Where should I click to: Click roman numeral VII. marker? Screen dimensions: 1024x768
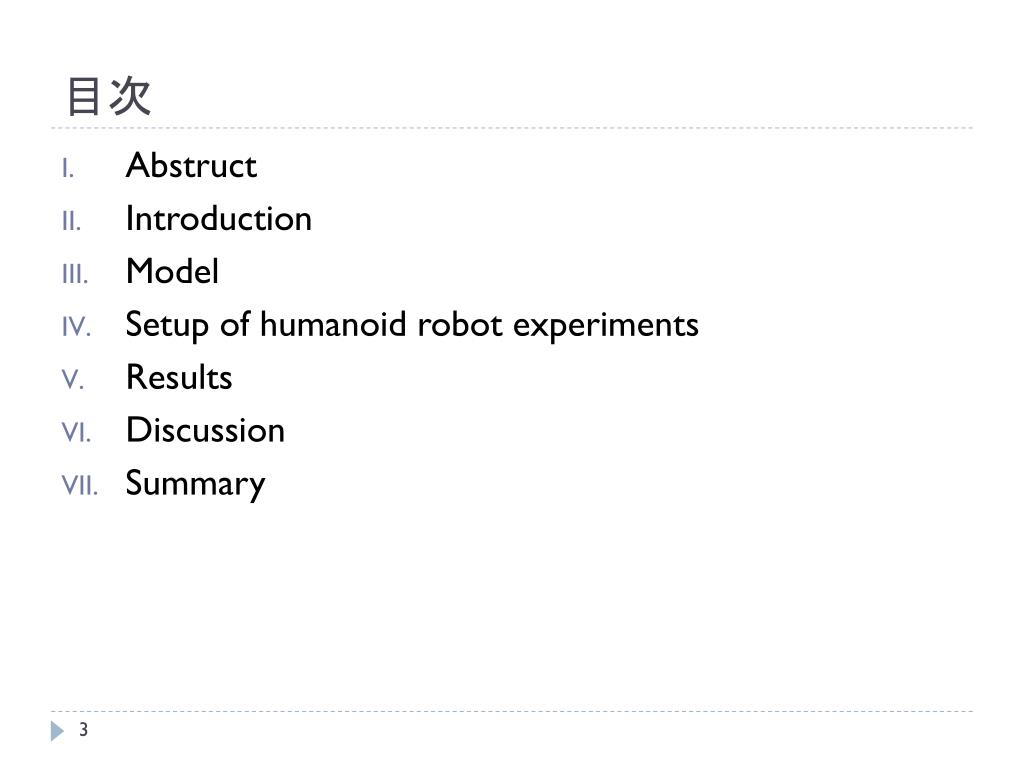pyautogui.click(x=80, y=485)
